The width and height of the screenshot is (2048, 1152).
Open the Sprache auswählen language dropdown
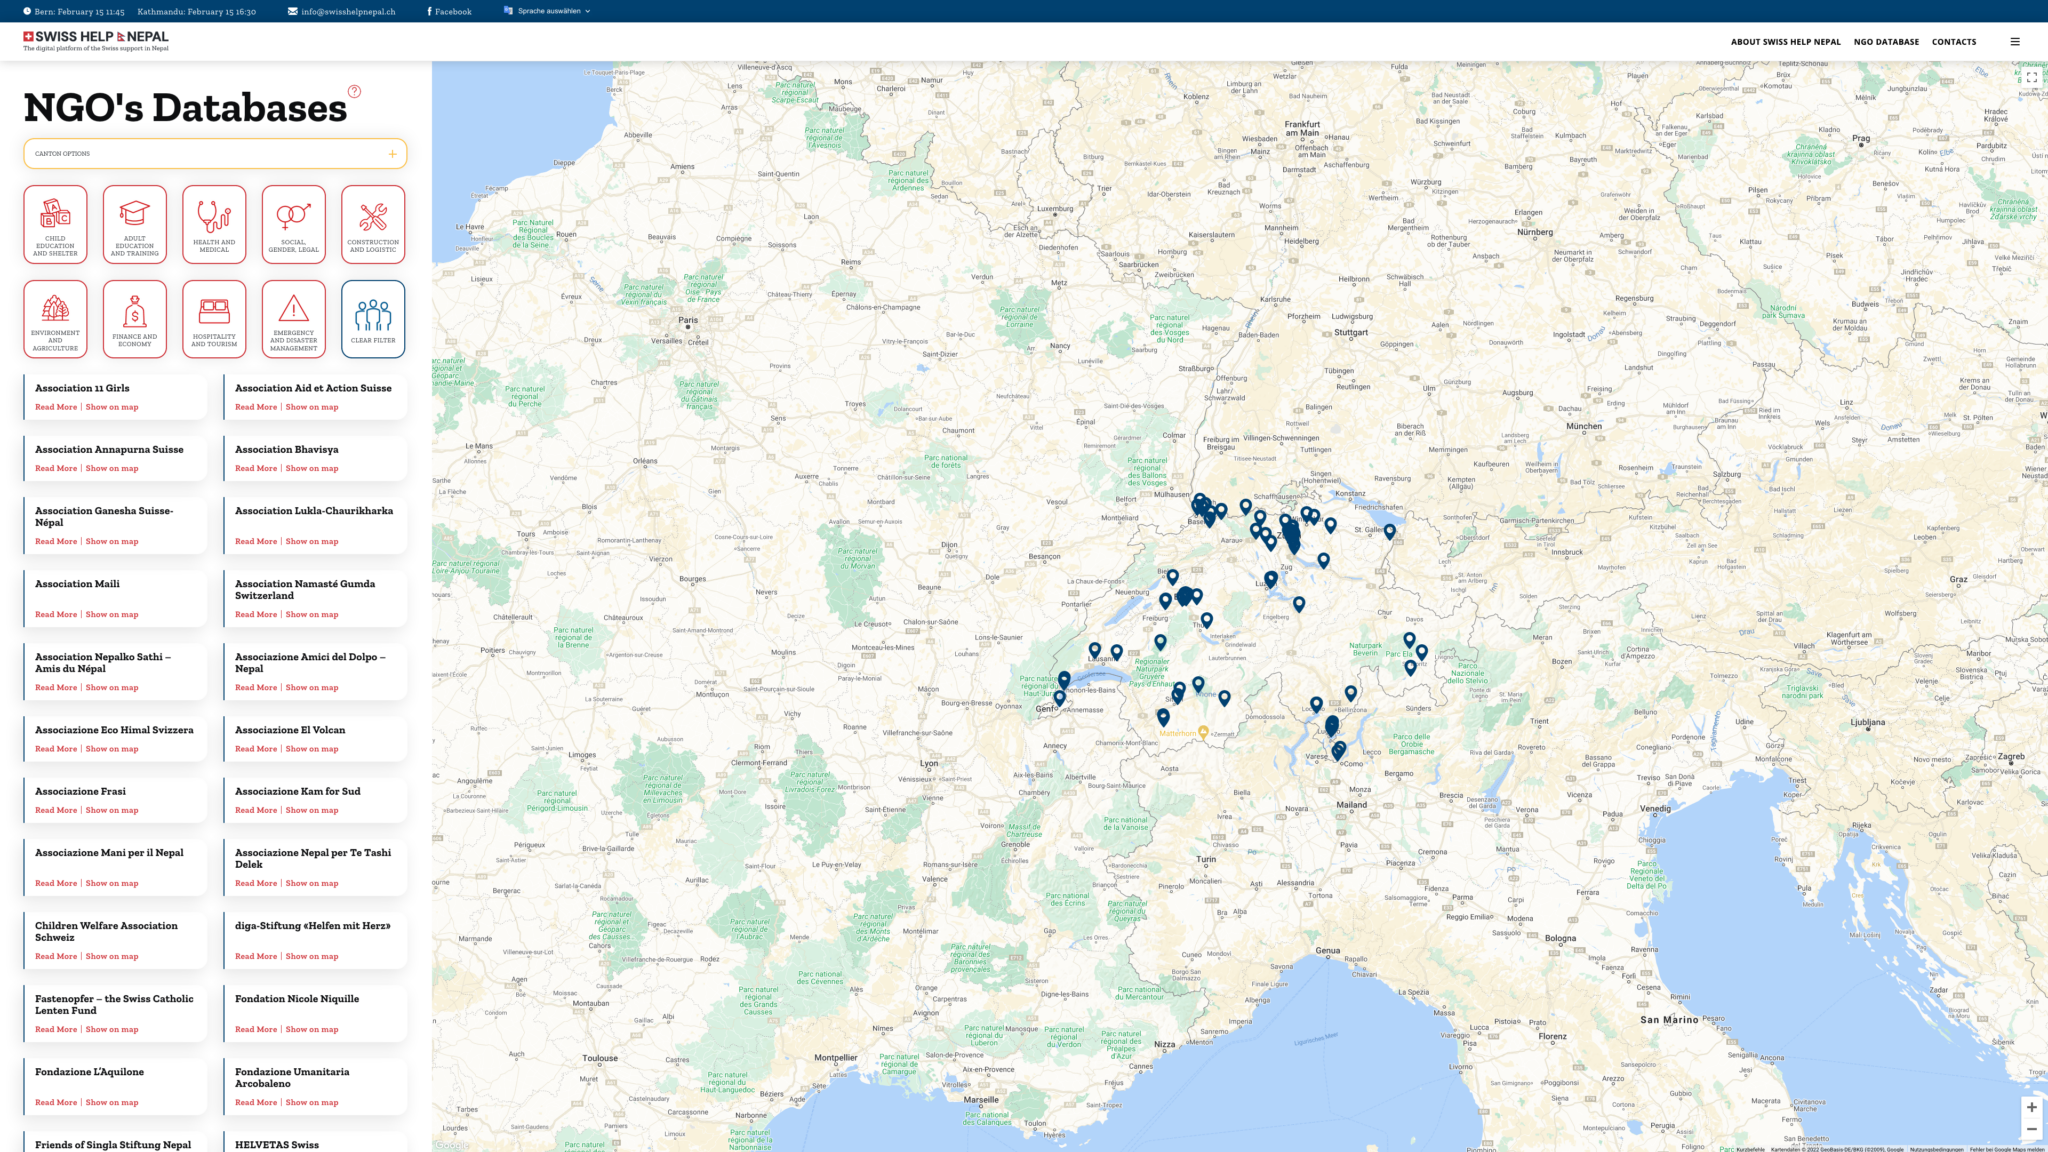click(548, 11)
